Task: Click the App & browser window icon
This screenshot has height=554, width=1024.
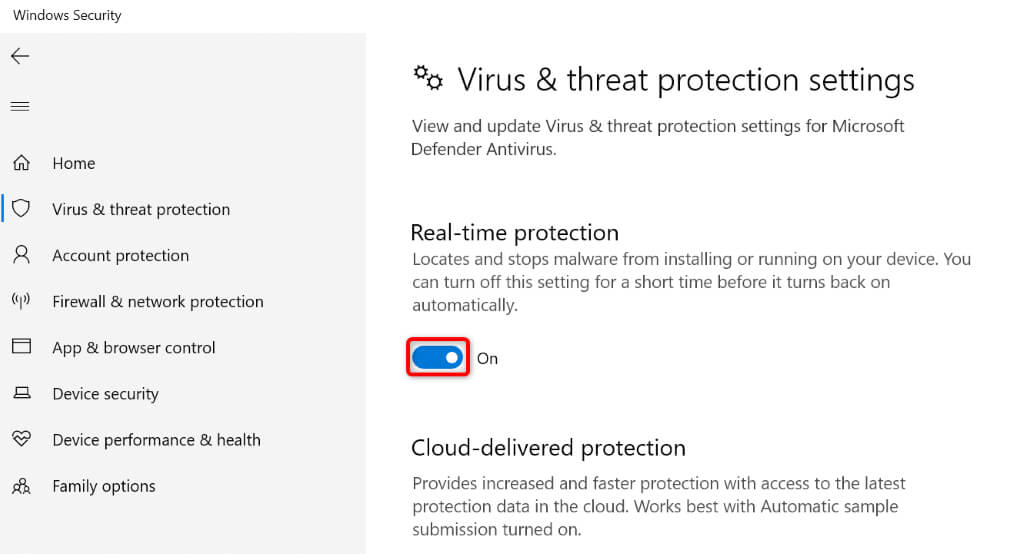Action: (21, 347)
